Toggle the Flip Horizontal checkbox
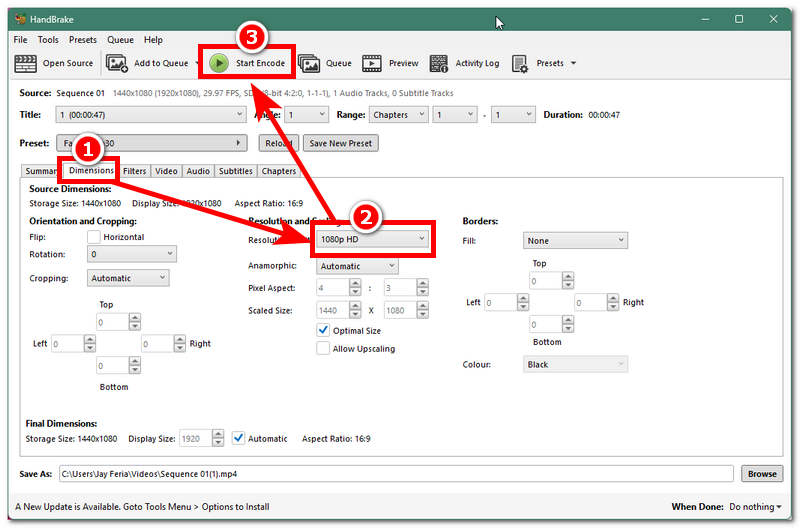This screenshot has height=528, width=800. coord(94,237)
